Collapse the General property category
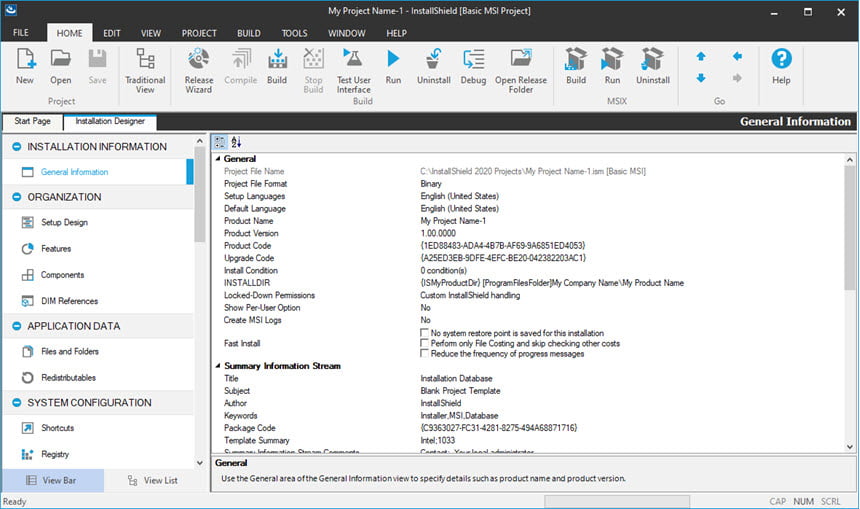The image size is (860, 509). coord(218,159)
